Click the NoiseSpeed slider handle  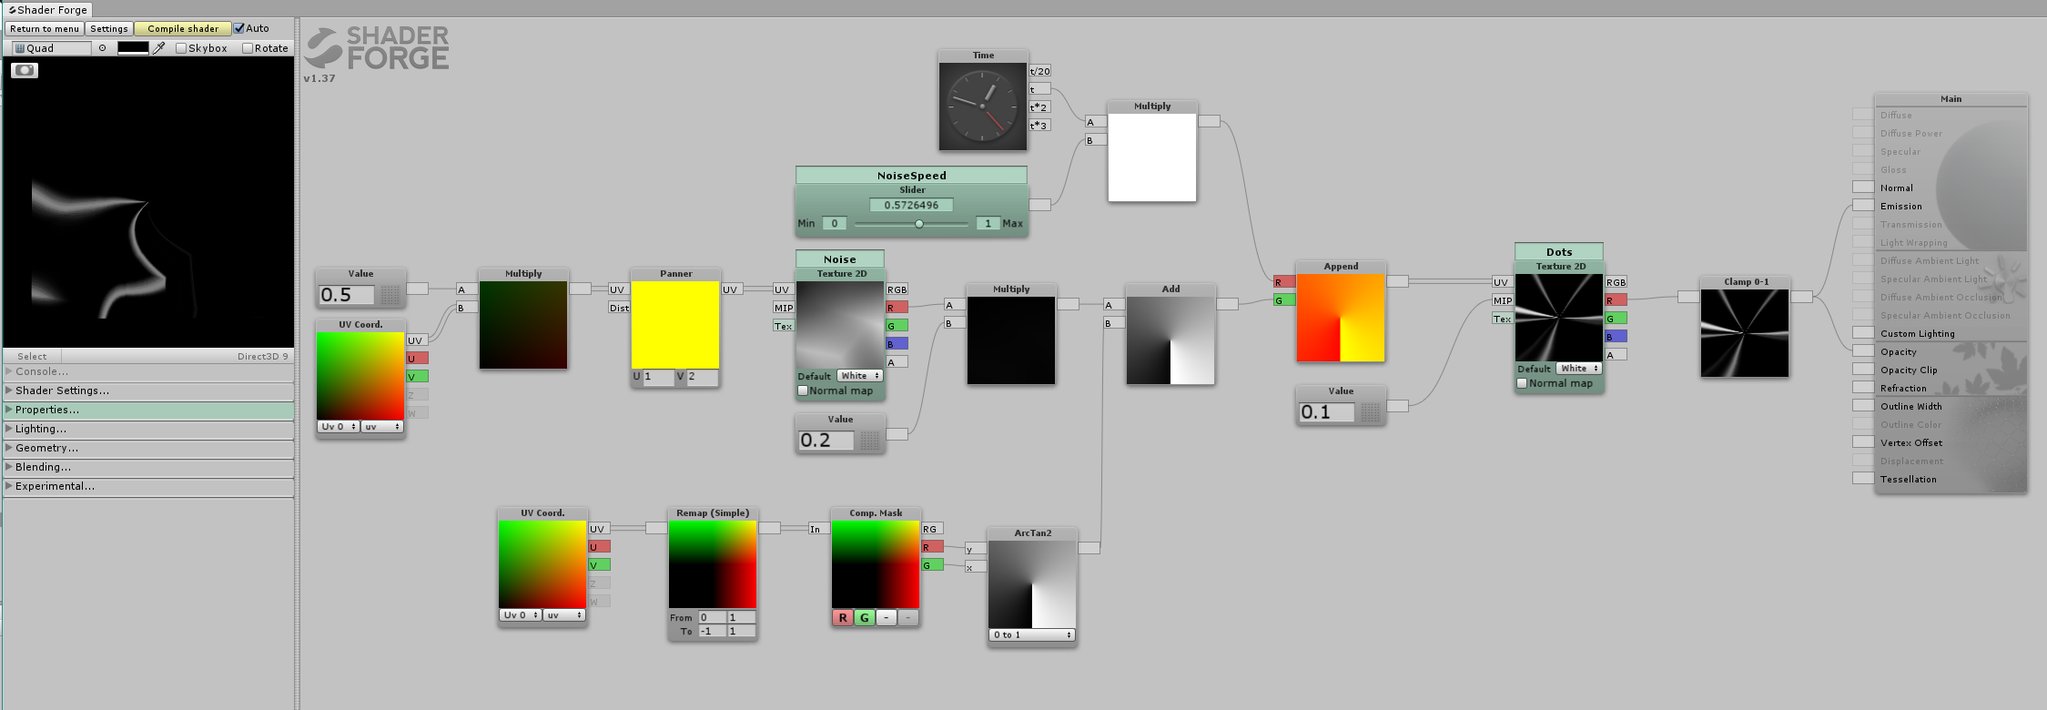pos(919,223)
